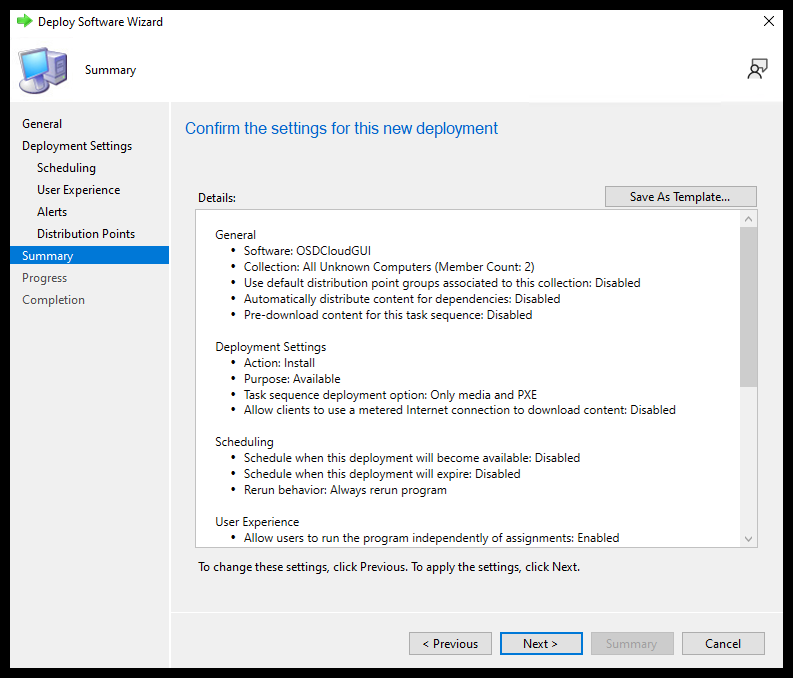Close the Deploy Software Wizard window
The image size is (793, 678).
pyautogui.click(x=768, y=21)
